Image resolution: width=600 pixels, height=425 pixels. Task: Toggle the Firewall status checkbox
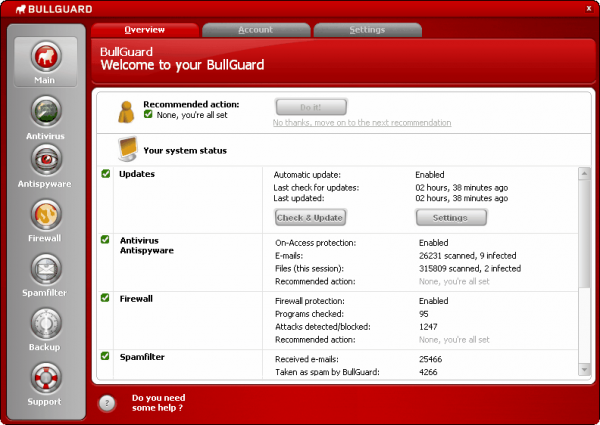tap(105, 298)
